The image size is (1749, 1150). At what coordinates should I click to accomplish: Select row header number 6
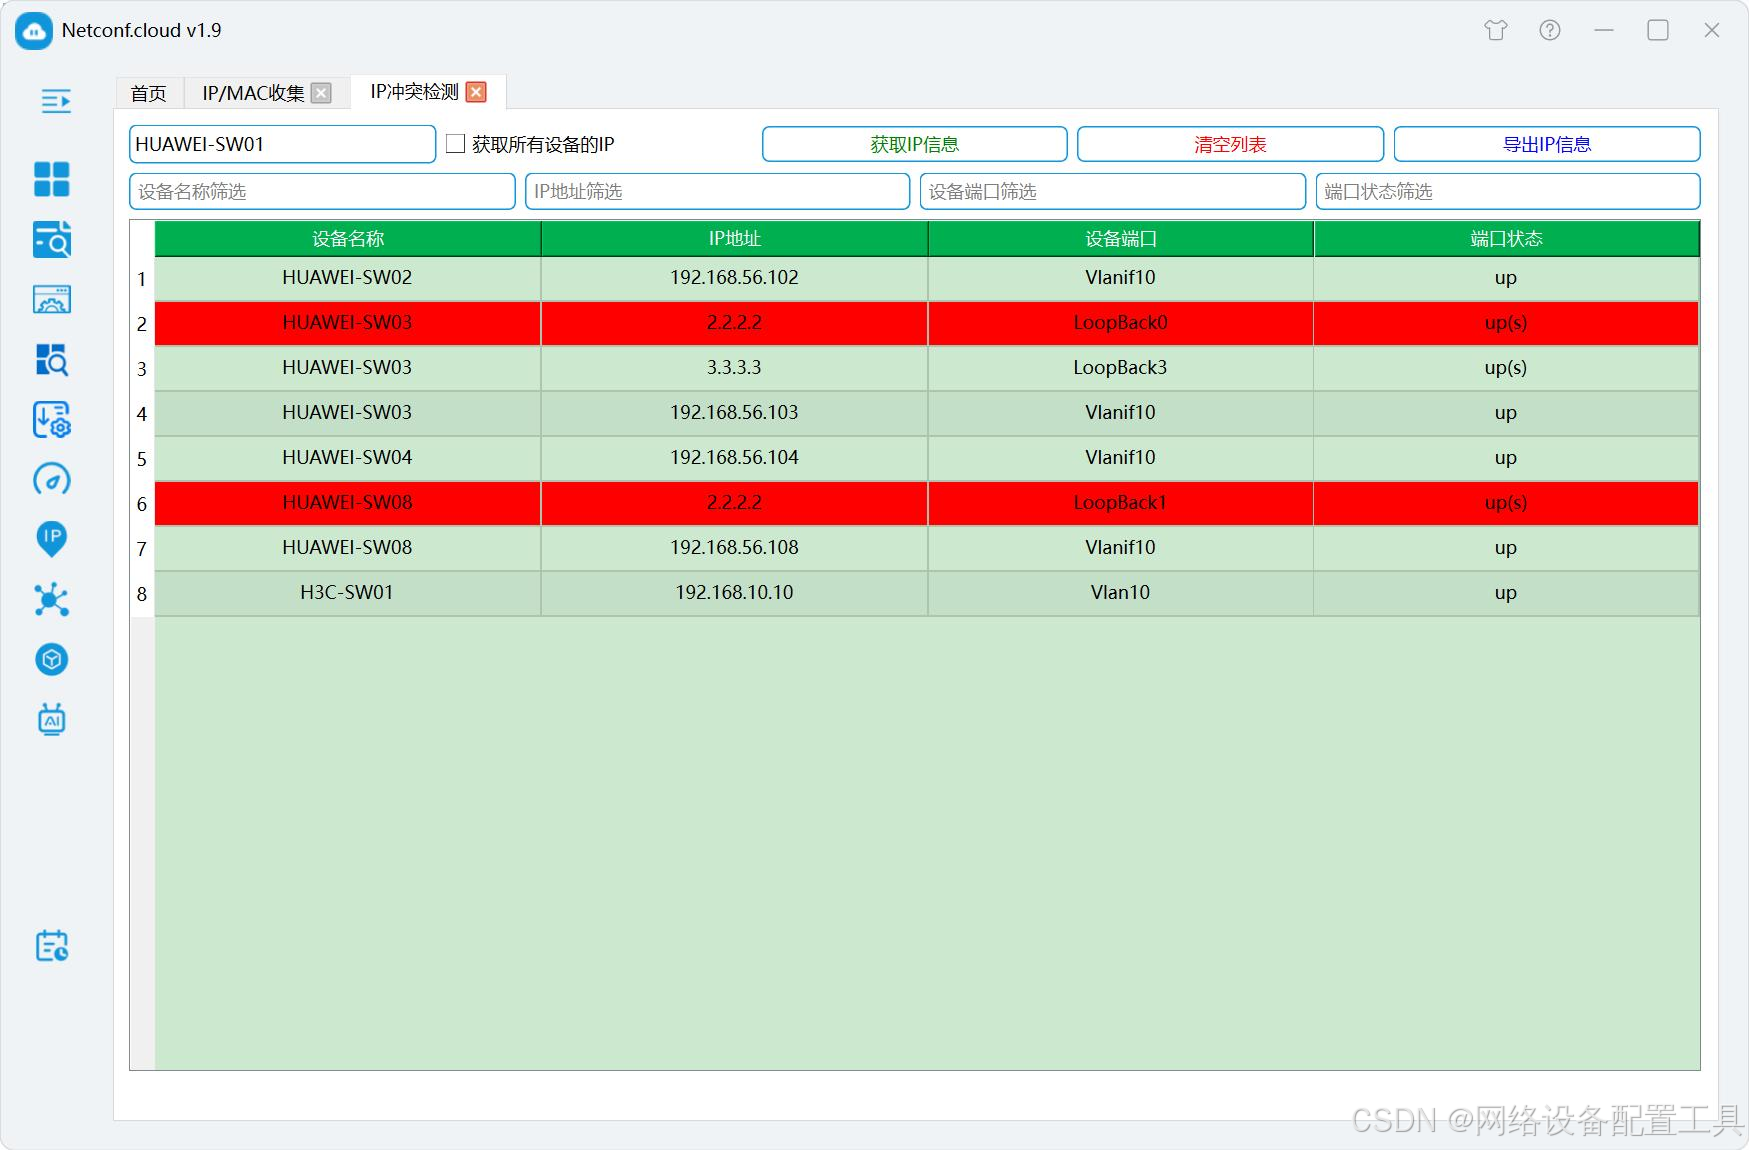point(142,504)
